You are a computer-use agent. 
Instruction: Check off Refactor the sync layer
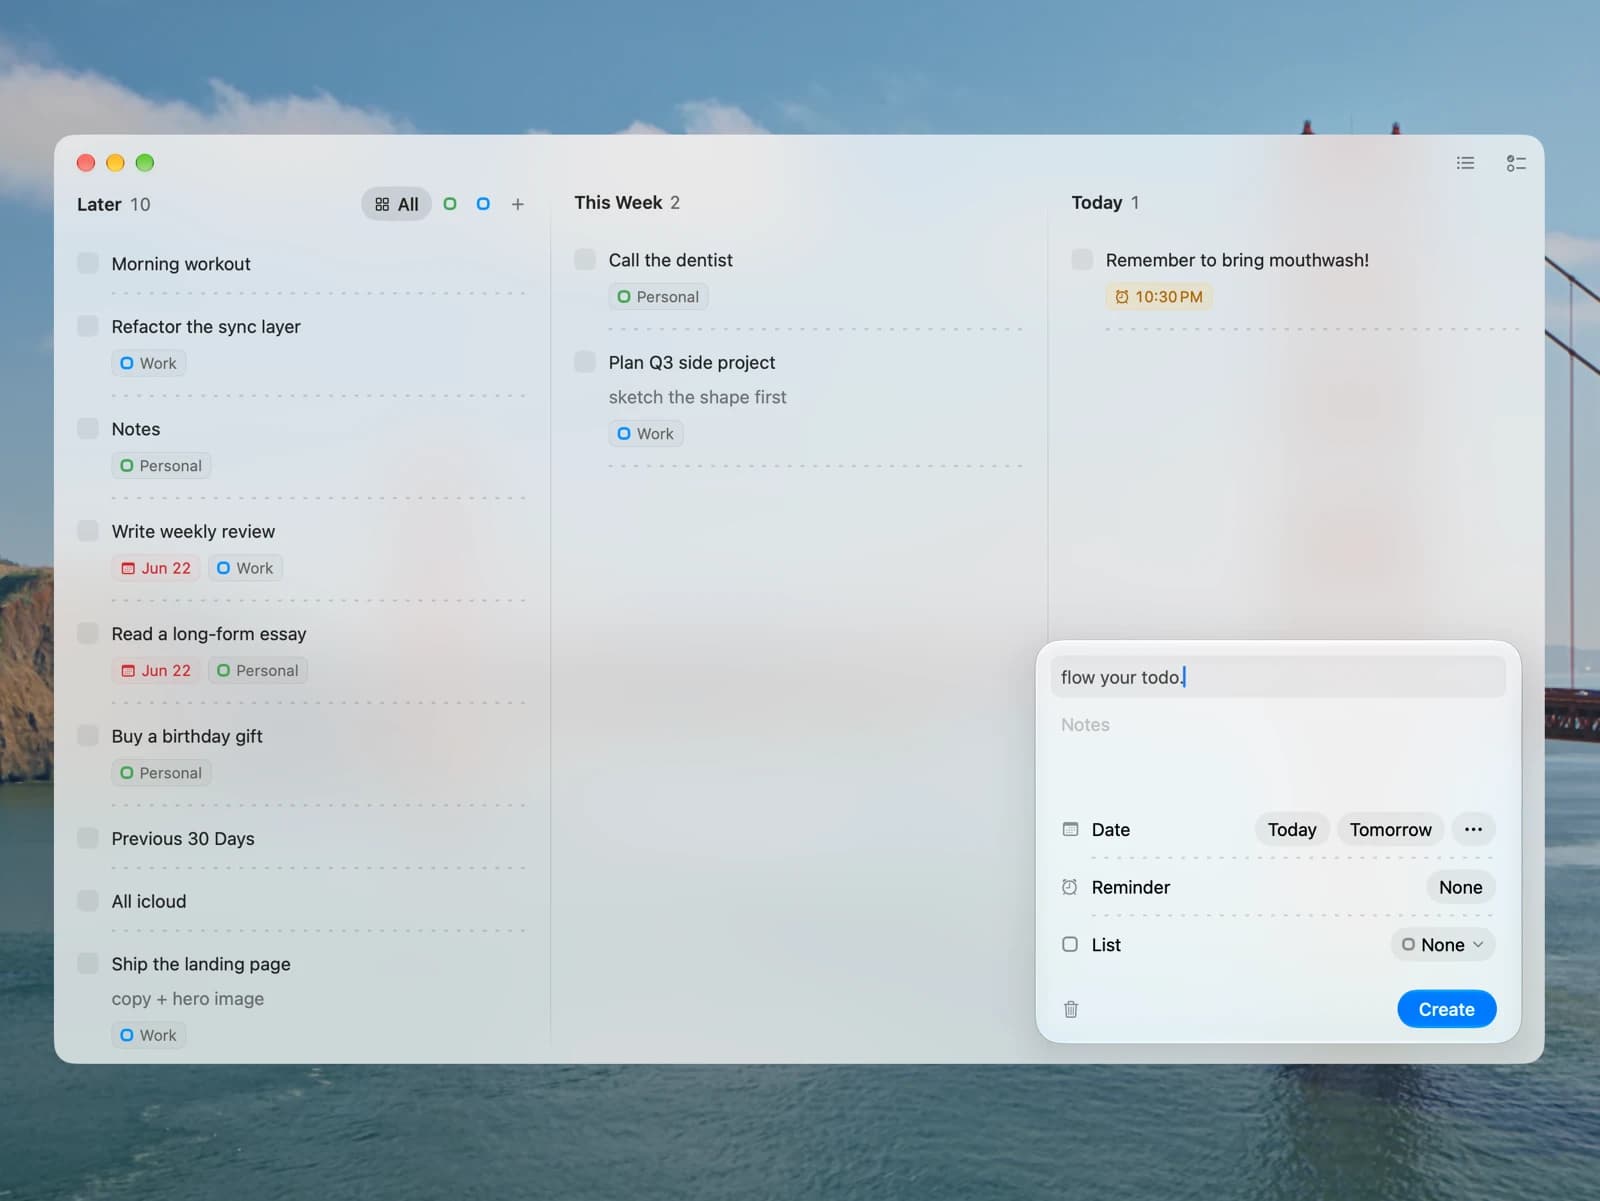[88, 326]
